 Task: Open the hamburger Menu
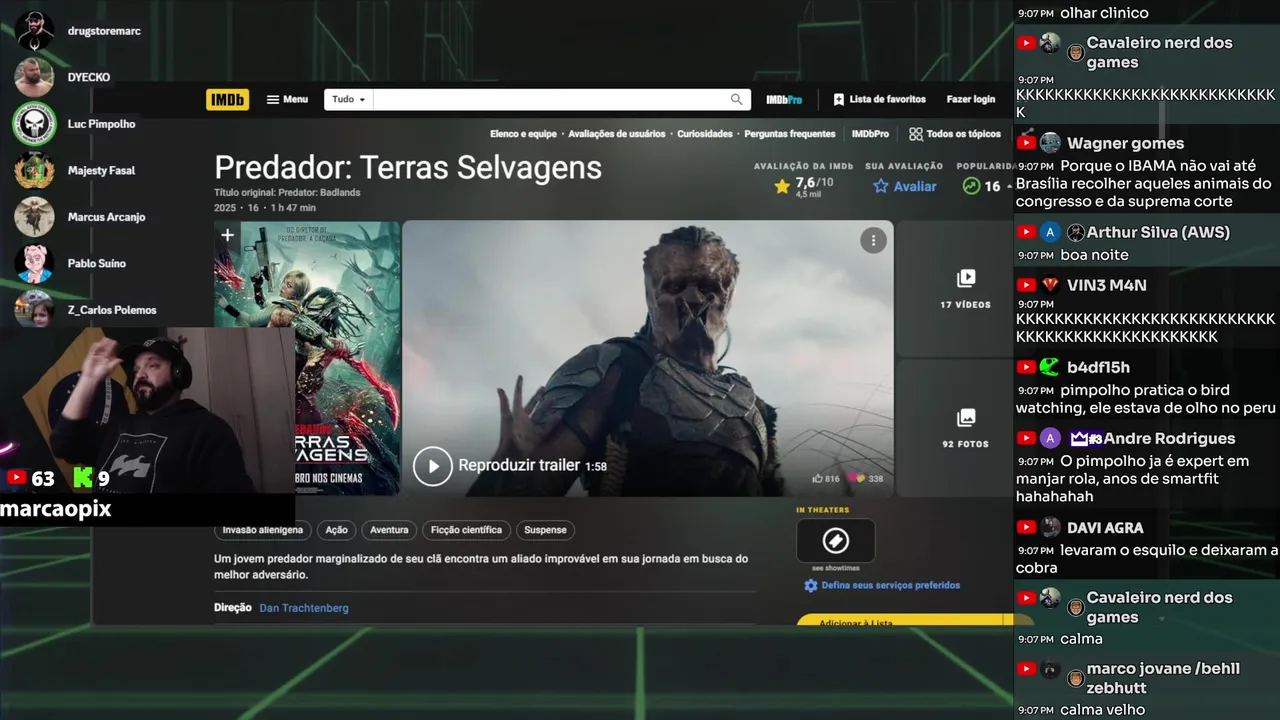click(287, 100)
